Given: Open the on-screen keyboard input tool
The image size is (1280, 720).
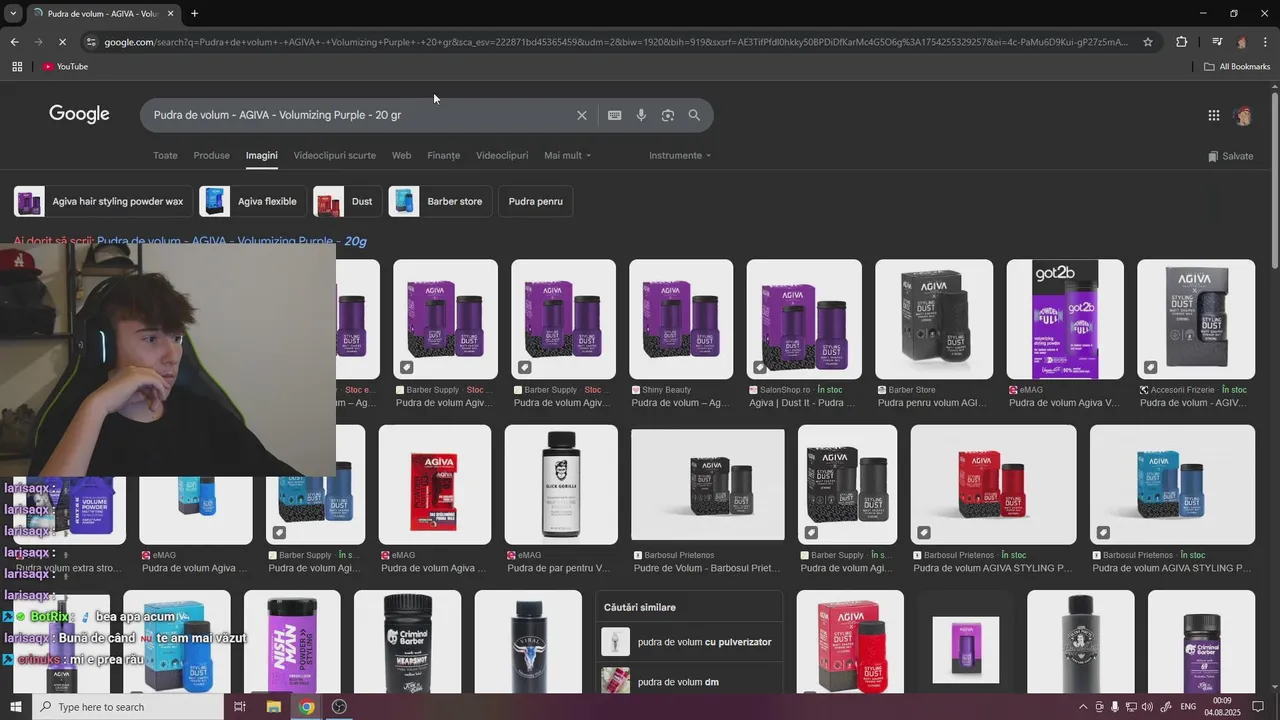Looking at the screenshot, I should (615, 115).
